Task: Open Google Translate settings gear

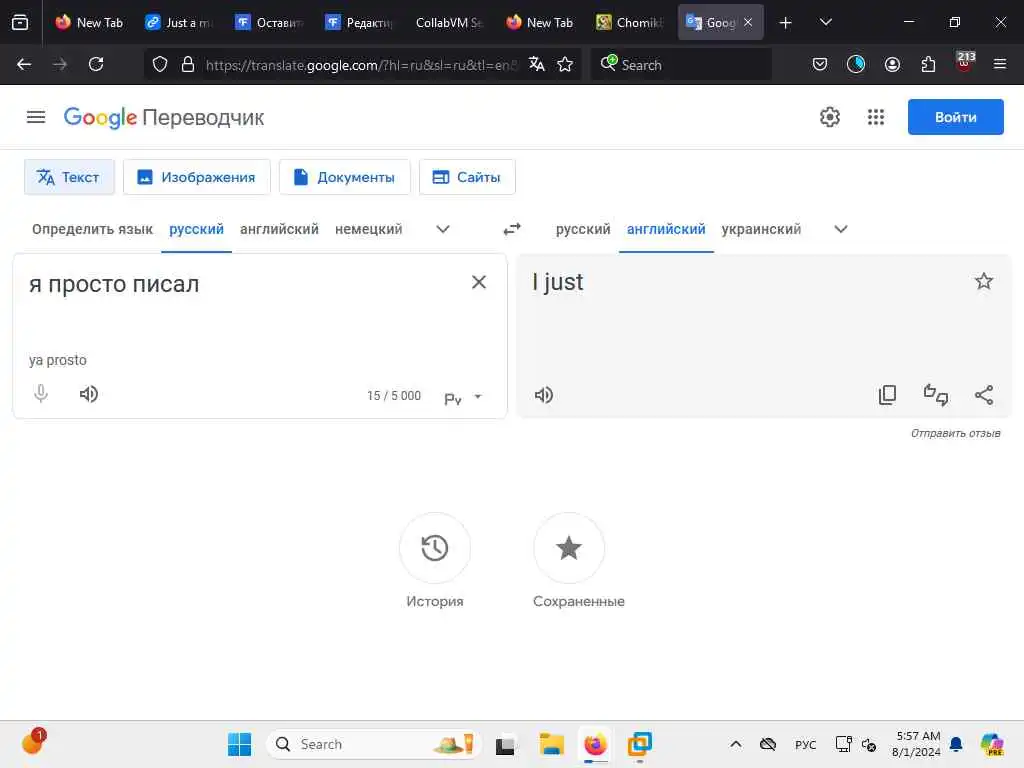Action: point(829,117)
